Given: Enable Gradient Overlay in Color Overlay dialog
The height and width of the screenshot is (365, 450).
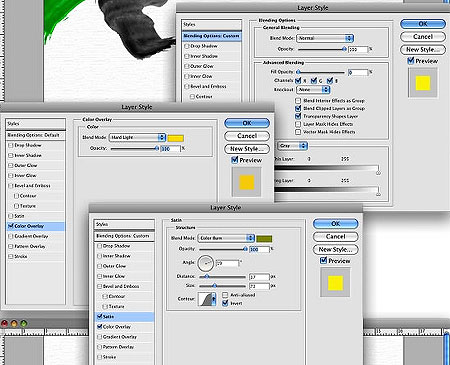Looking at the screenshot, I should (10, 236).
